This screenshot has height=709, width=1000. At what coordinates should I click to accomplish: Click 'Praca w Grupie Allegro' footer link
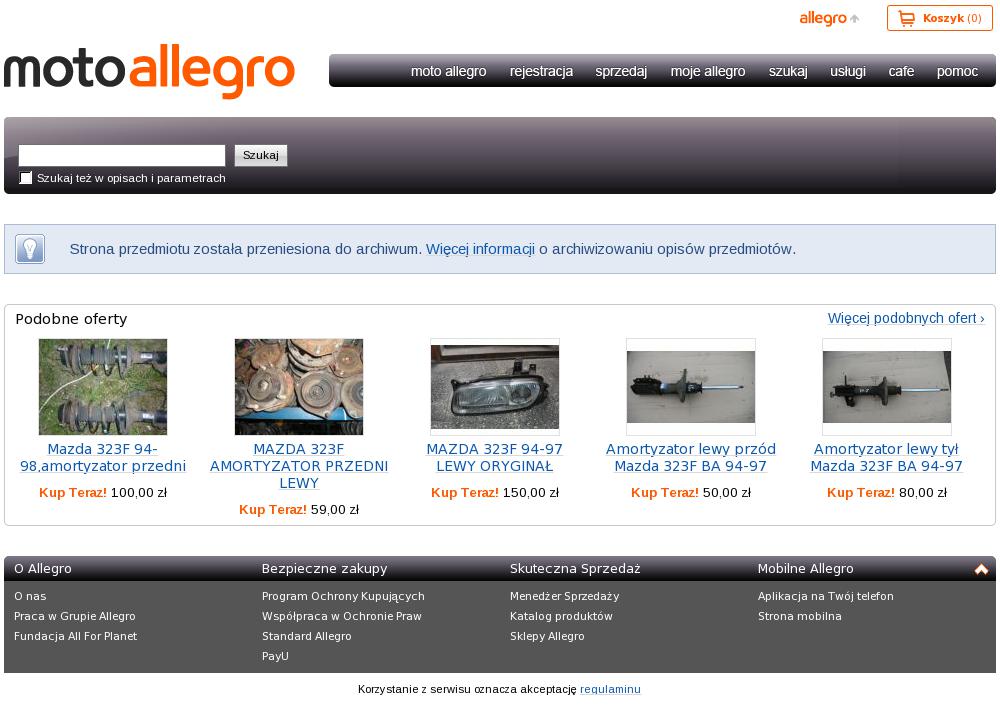click(x=75, y=616)
